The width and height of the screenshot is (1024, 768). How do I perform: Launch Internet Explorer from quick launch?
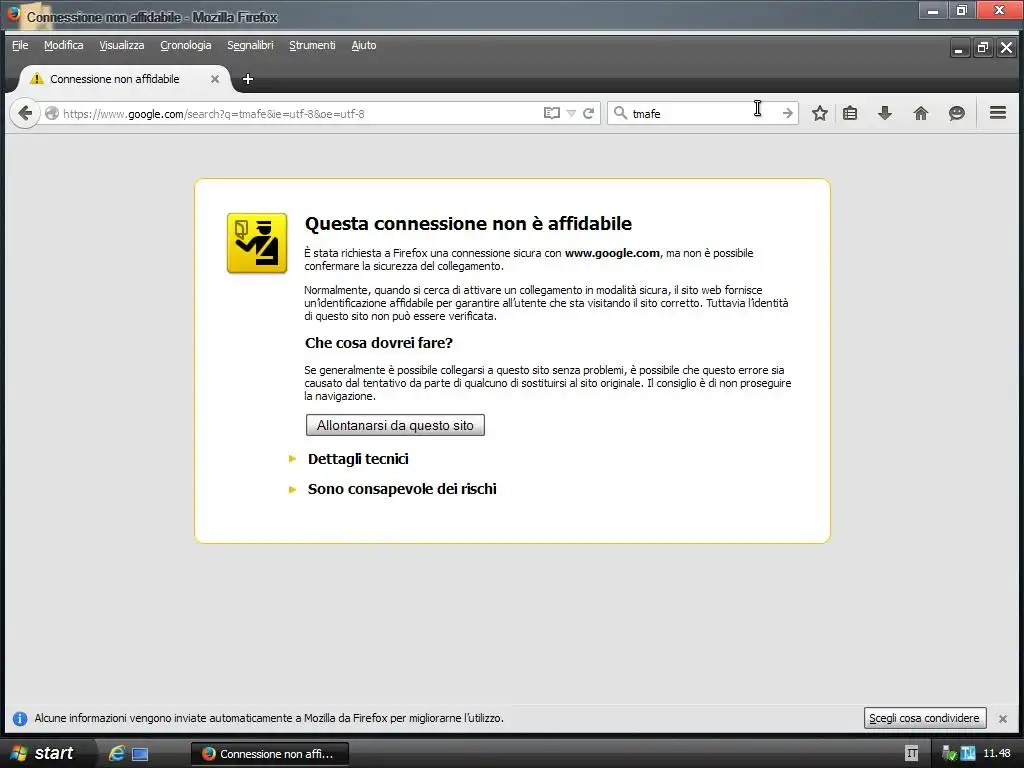coord(117,753)
